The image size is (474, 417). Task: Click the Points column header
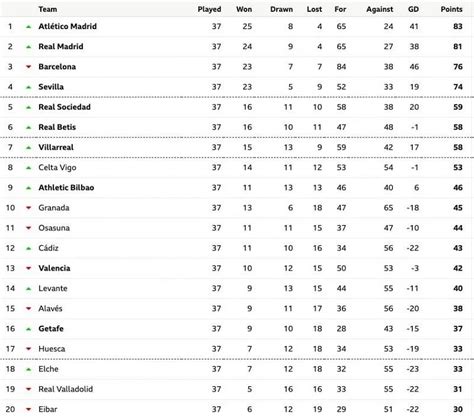[451, 9]
